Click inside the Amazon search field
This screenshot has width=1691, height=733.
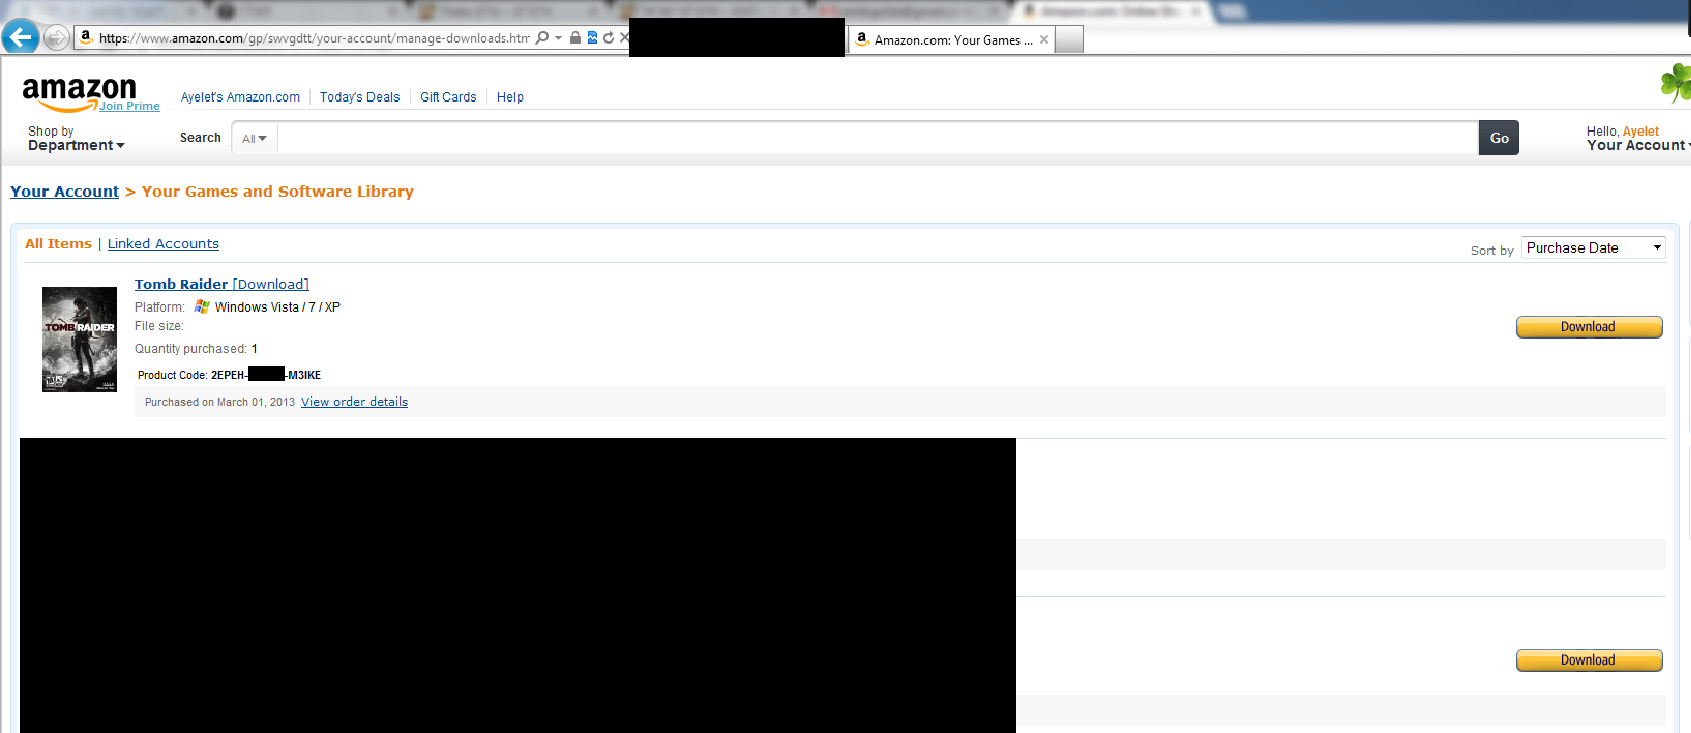click(x=878, y=138)
